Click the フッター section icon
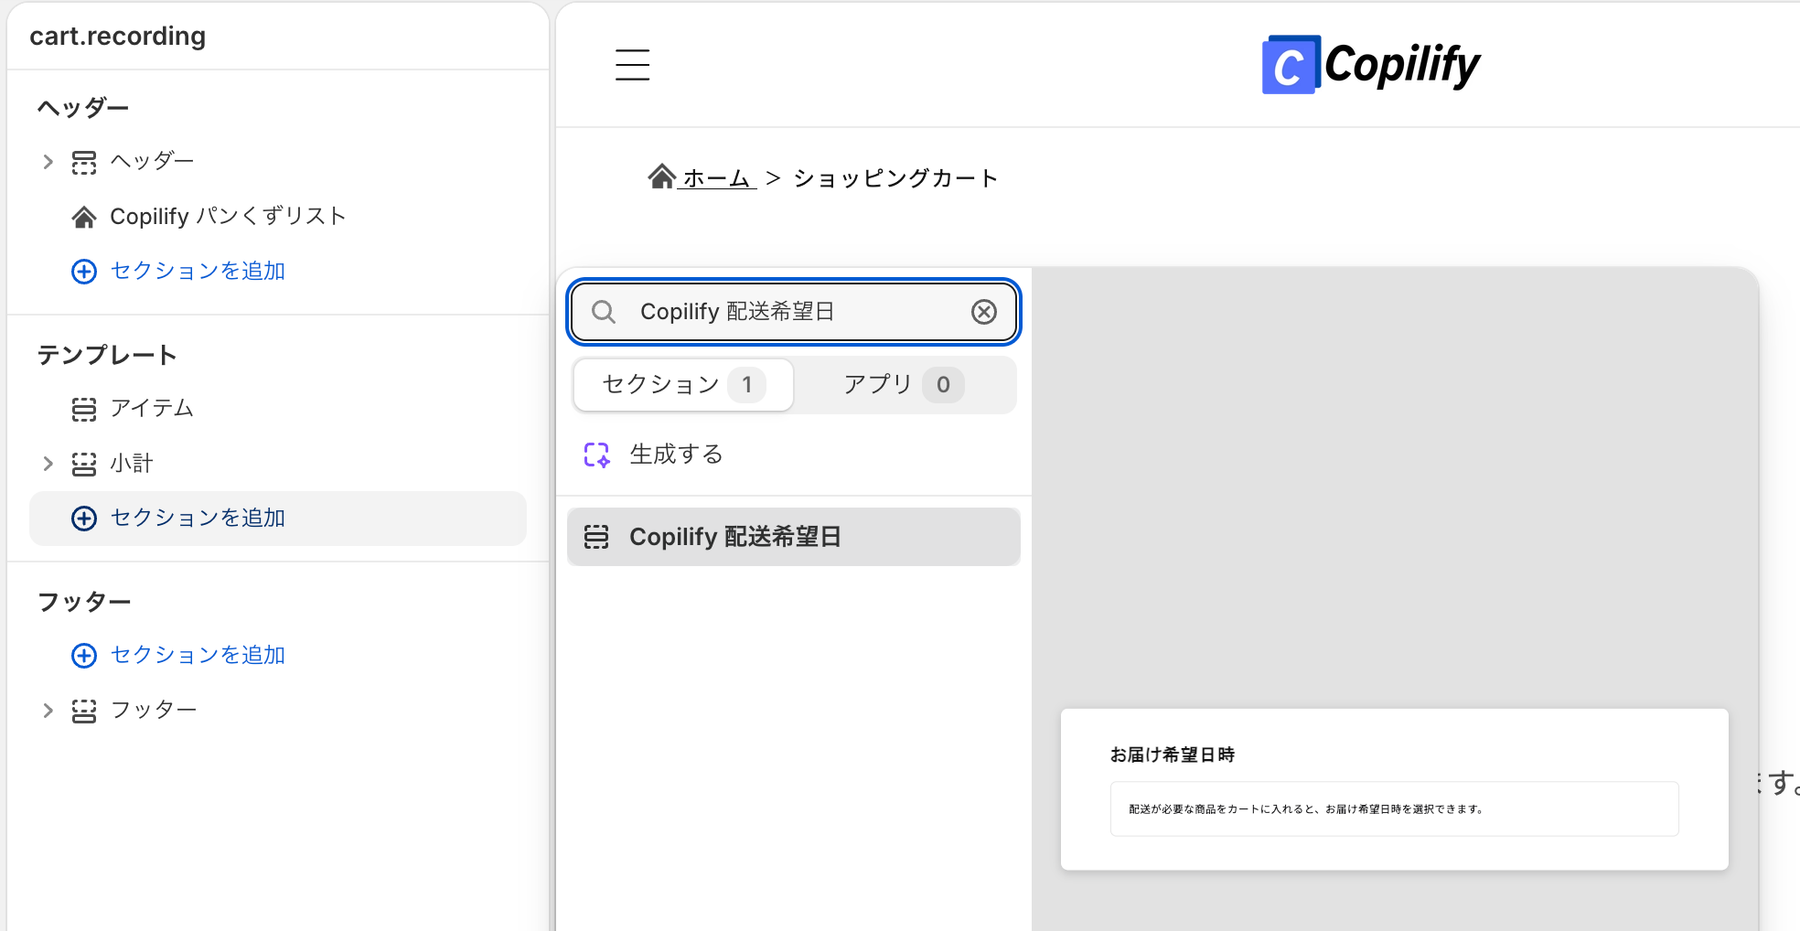 coord(84,711)
